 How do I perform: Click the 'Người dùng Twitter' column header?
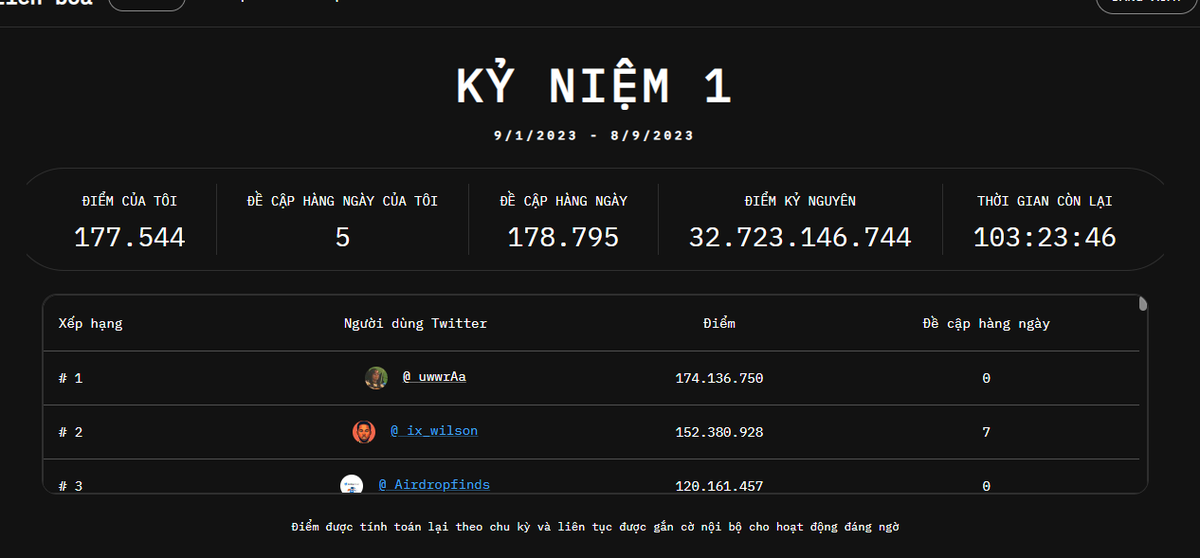pos(416,324)
